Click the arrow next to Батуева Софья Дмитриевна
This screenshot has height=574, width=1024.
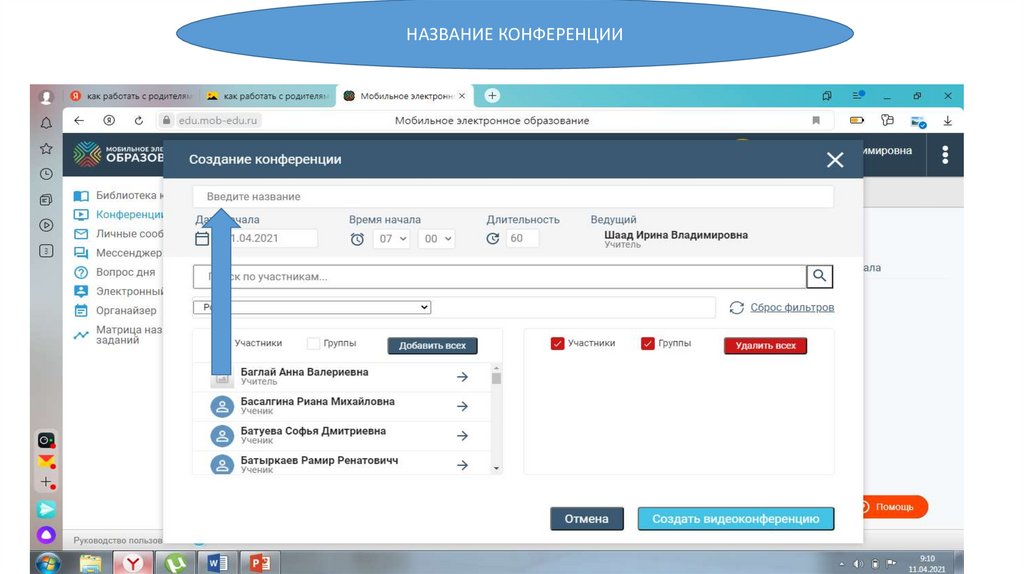(462, 435)
